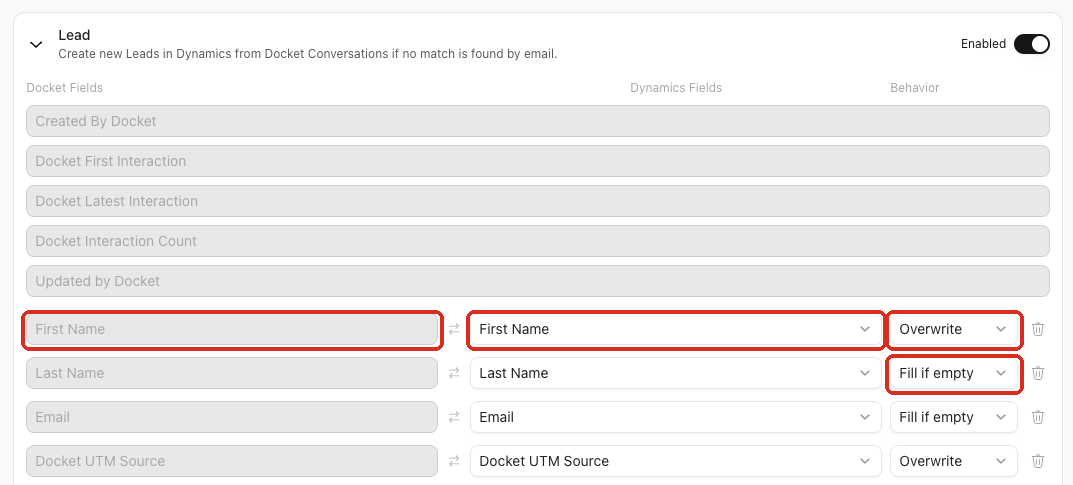Open the Email Dynamics field dropdown
The height and width of the screenshot is (485, 1073).
click(675, 417)
